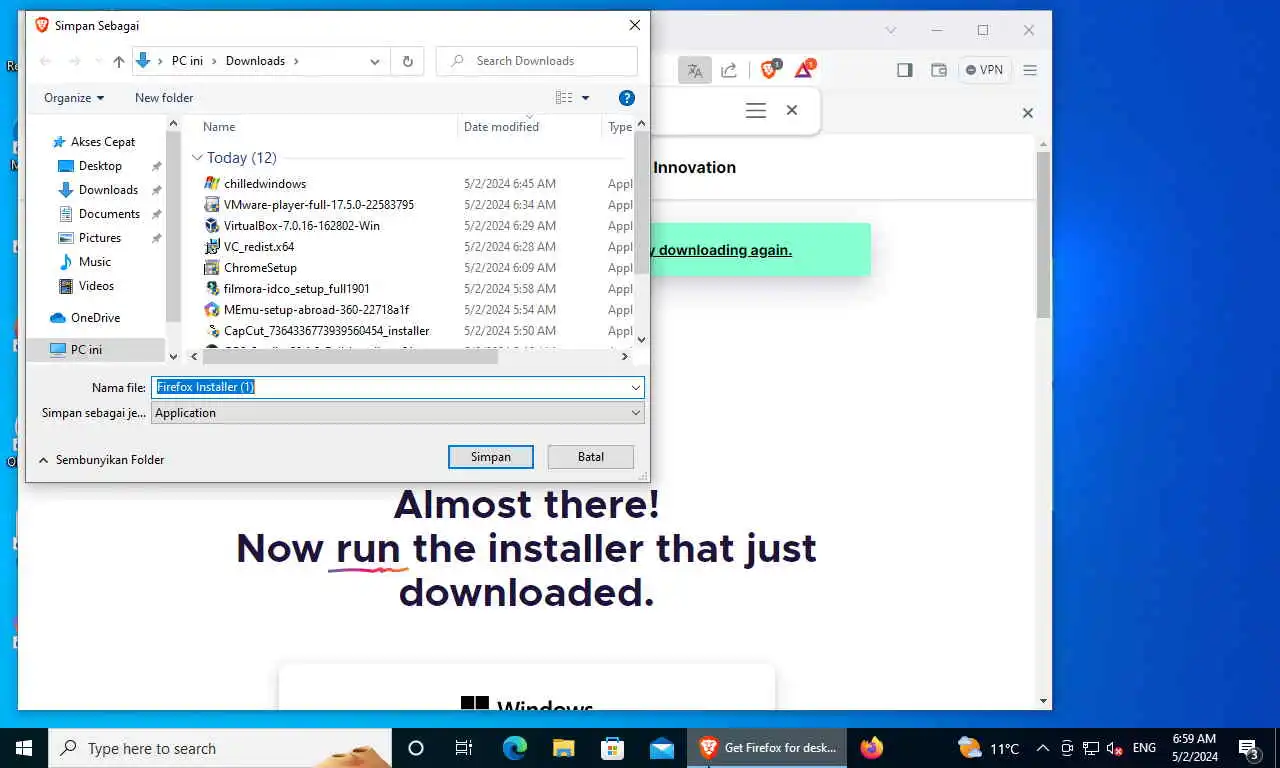Open the downloads bubble list menu icon
This screenshot has height=768, width=1280.
coord(756,110)
